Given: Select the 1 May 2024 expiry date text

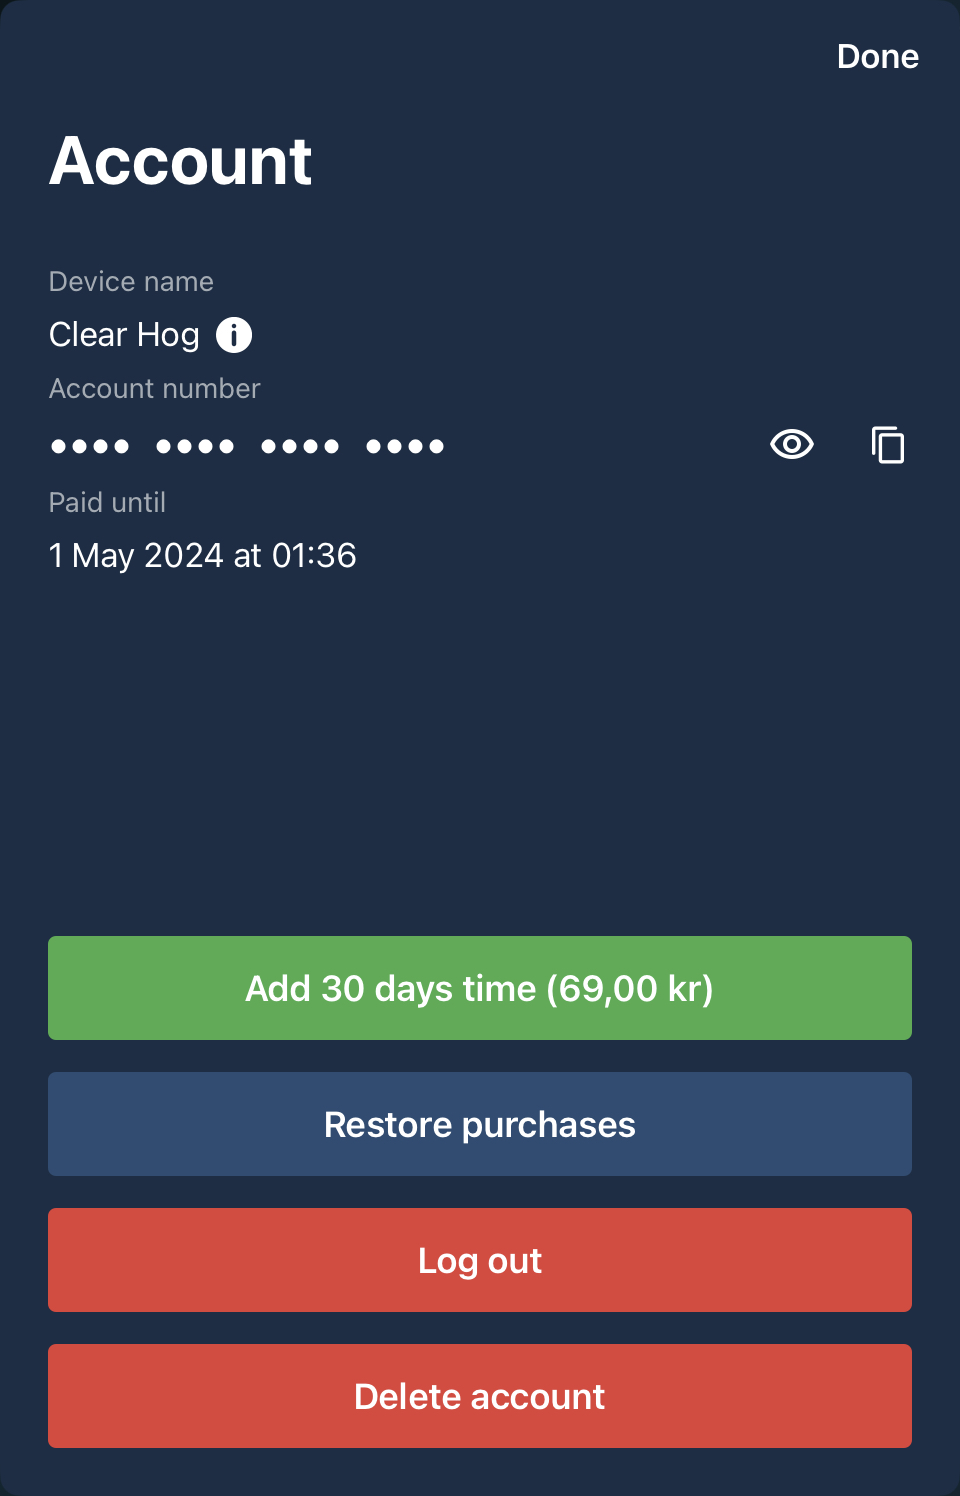Looking at the screenshot, I should point(202,556).
